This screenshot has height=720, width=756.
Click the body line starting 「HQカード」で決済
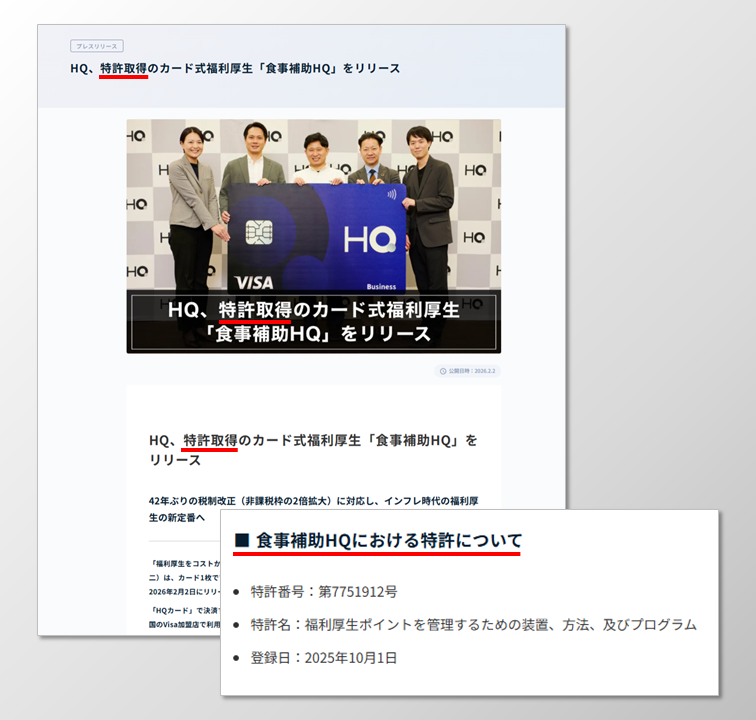[x=185, y=611]
